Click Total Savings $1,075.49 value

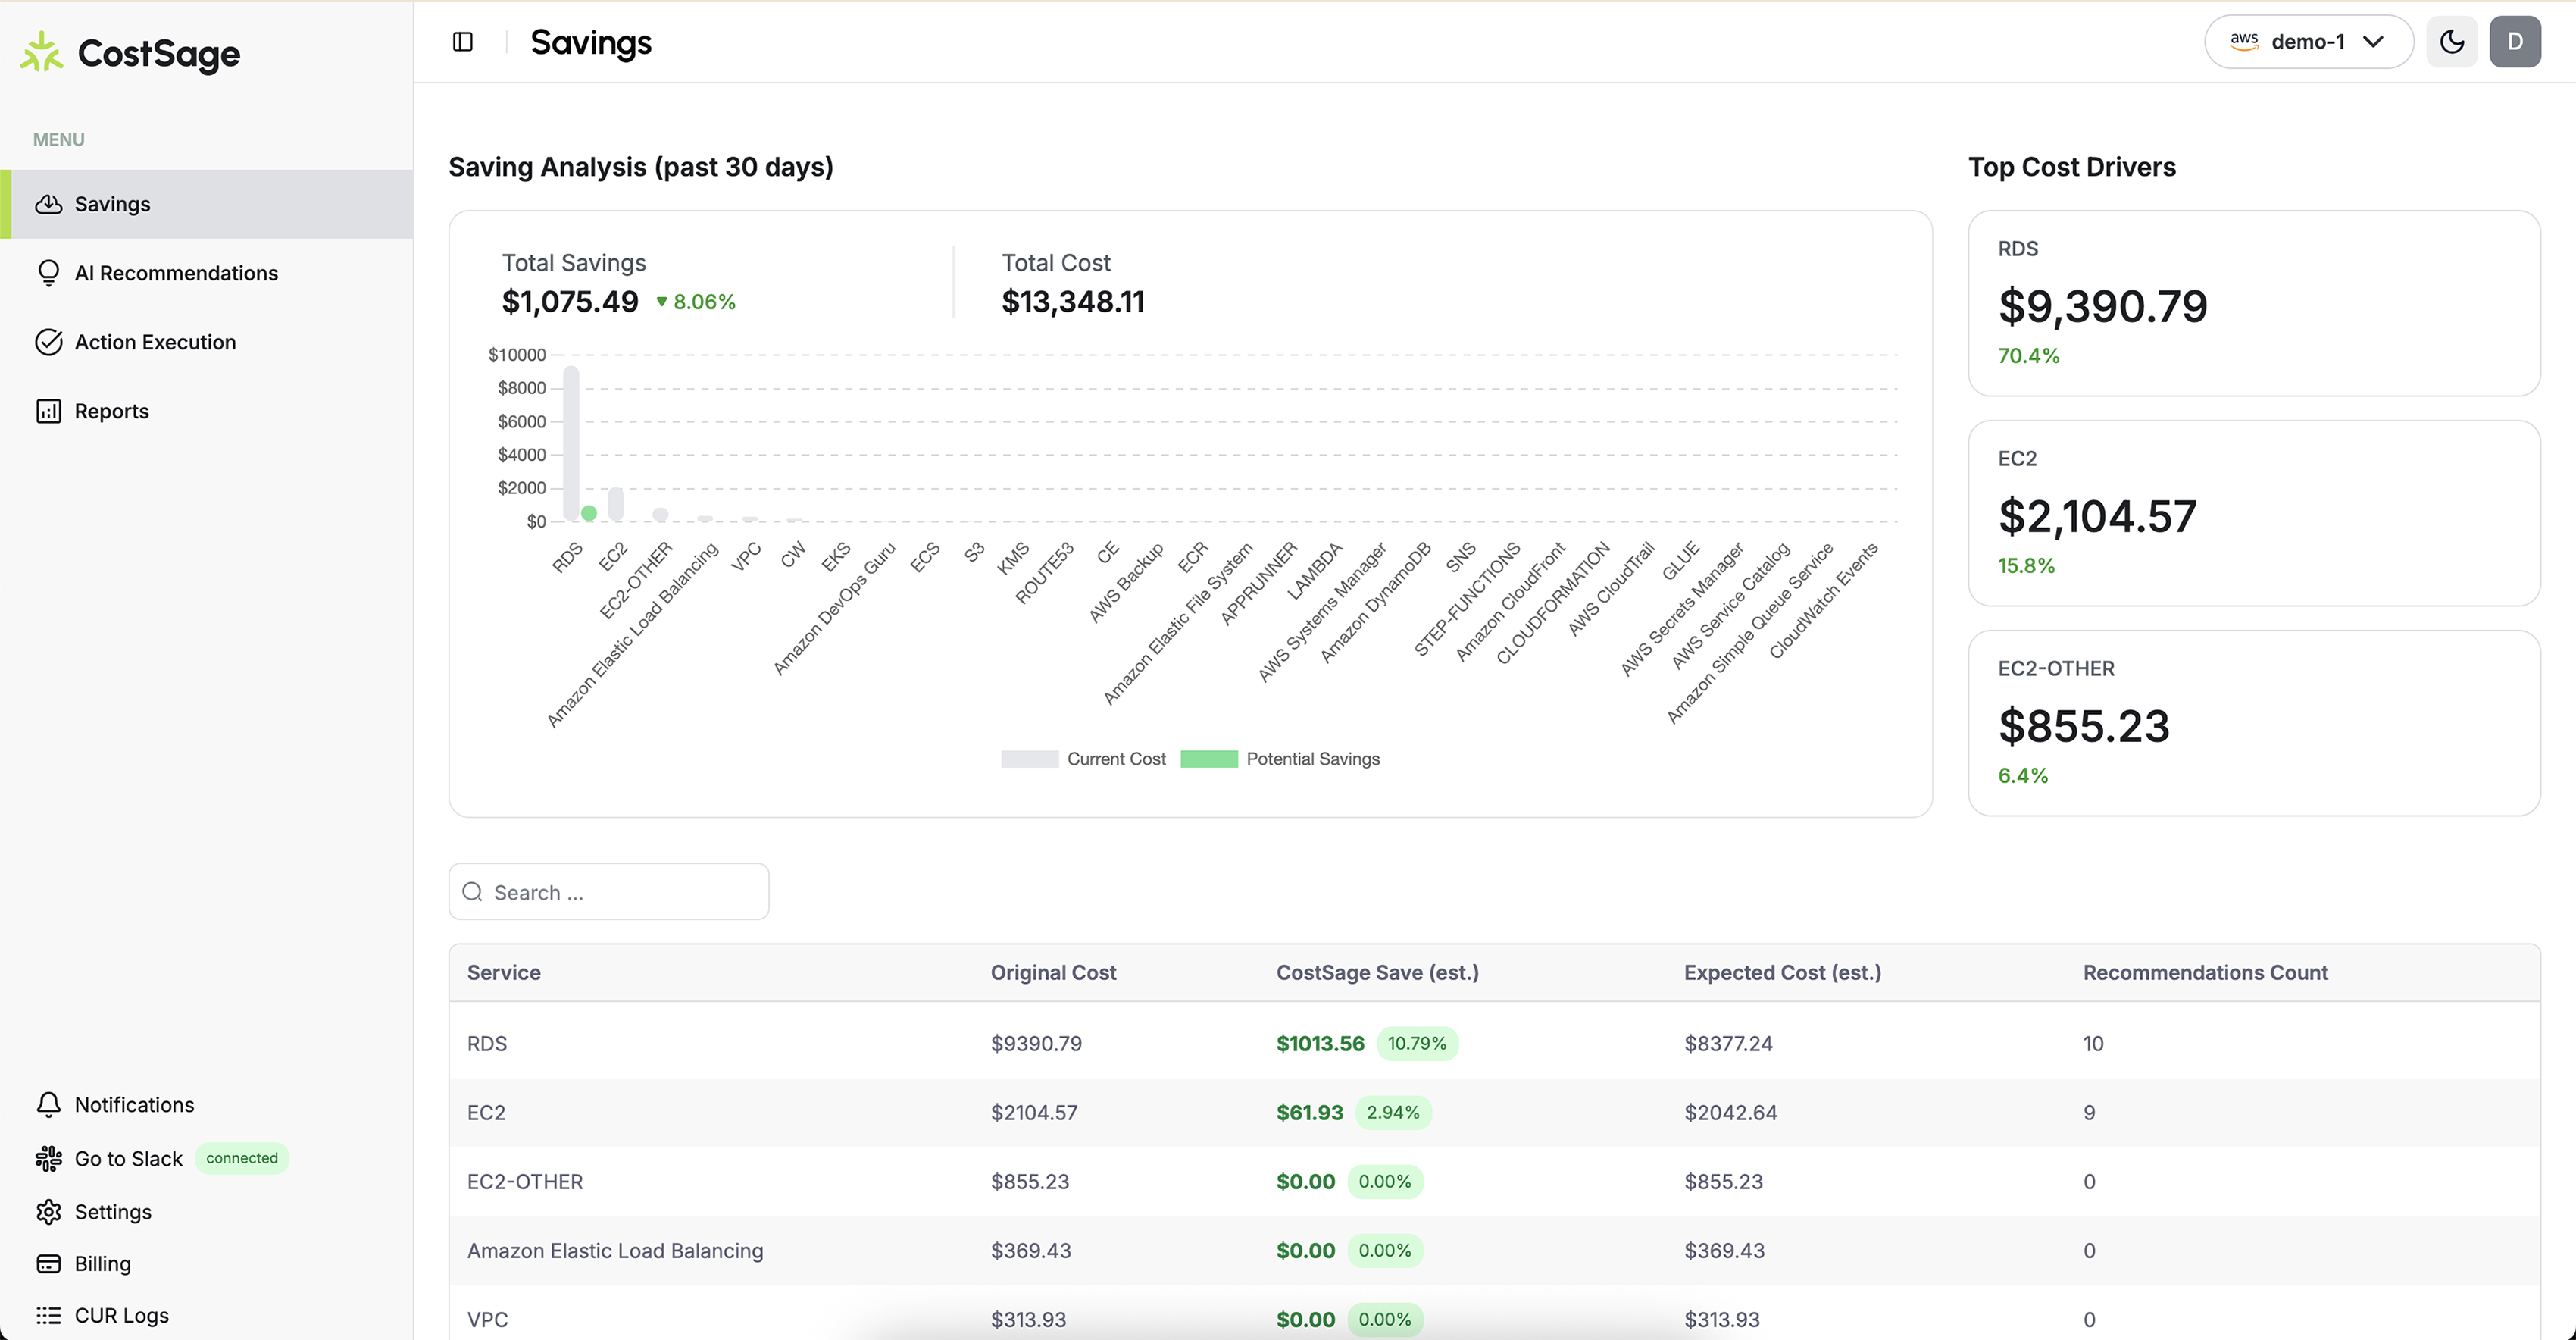pyautogui.click(x=570, y=302)
